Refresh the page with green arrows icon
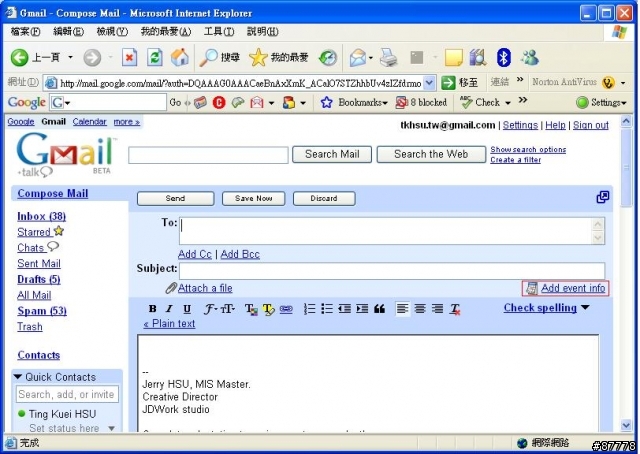Screen dimensions: 640x454 click(155, 58)
